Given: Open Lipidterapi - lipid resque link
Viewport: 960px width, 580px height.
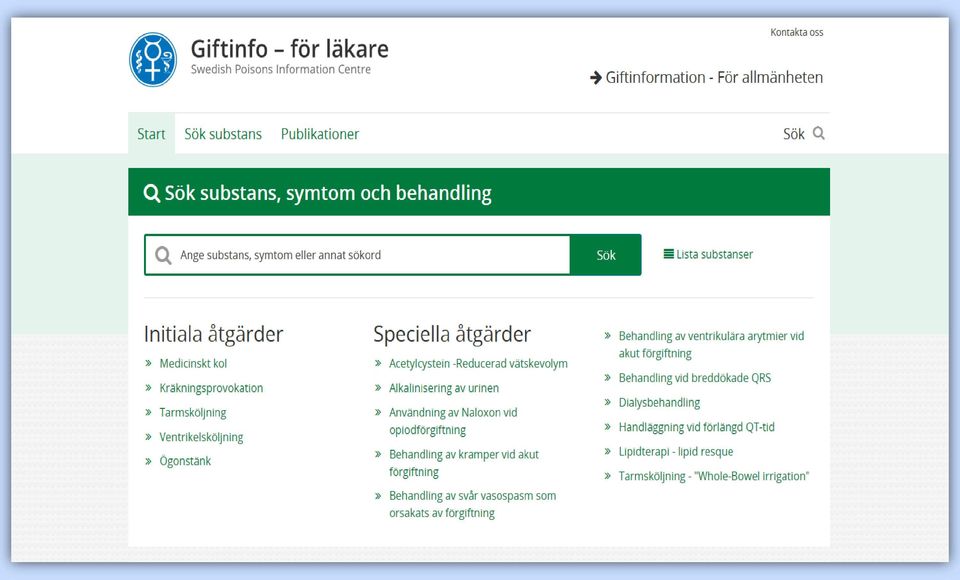Looking at the screenshot, I should tap(675, 451).
